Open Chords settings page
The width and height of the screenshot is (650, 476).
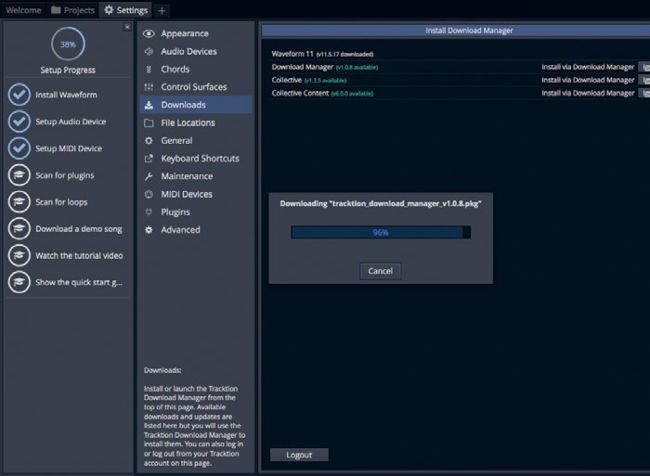point(196,69)
